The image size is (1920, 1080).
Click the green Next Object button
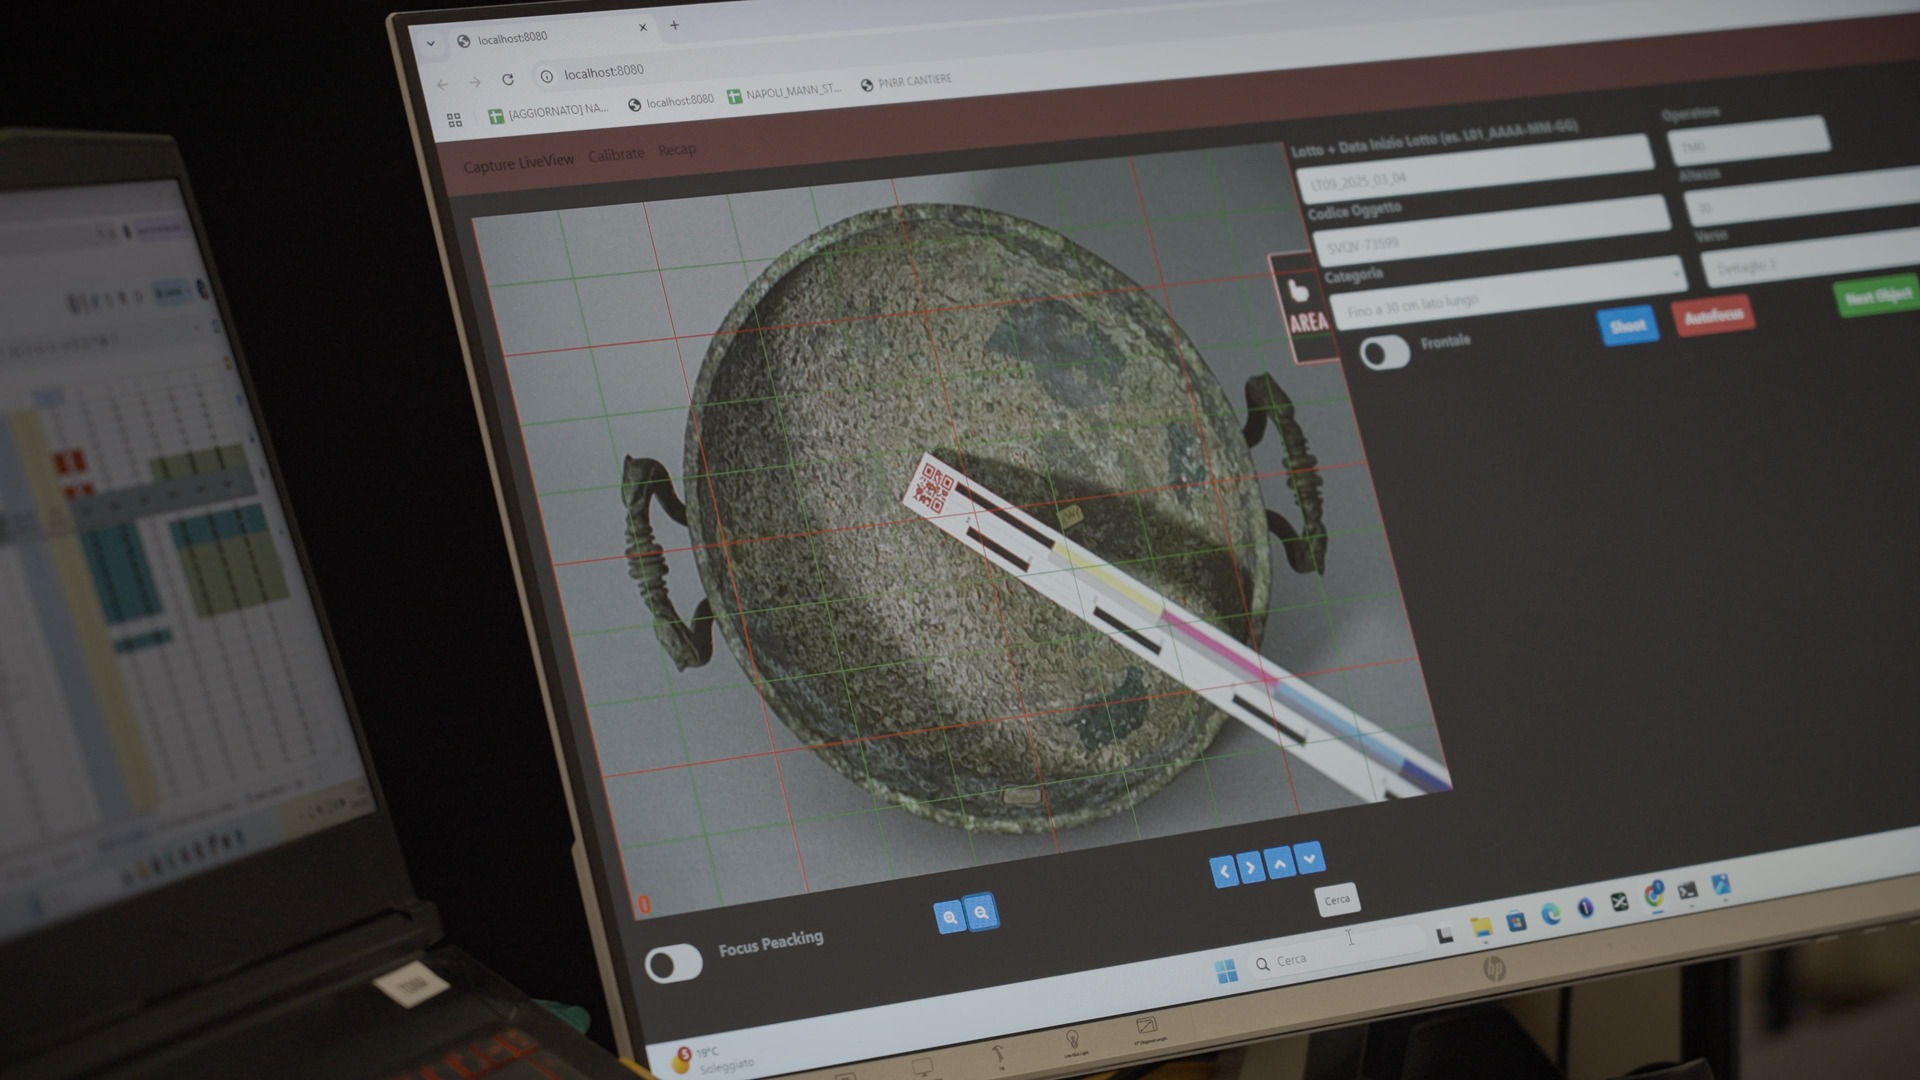coord(1876,297)
